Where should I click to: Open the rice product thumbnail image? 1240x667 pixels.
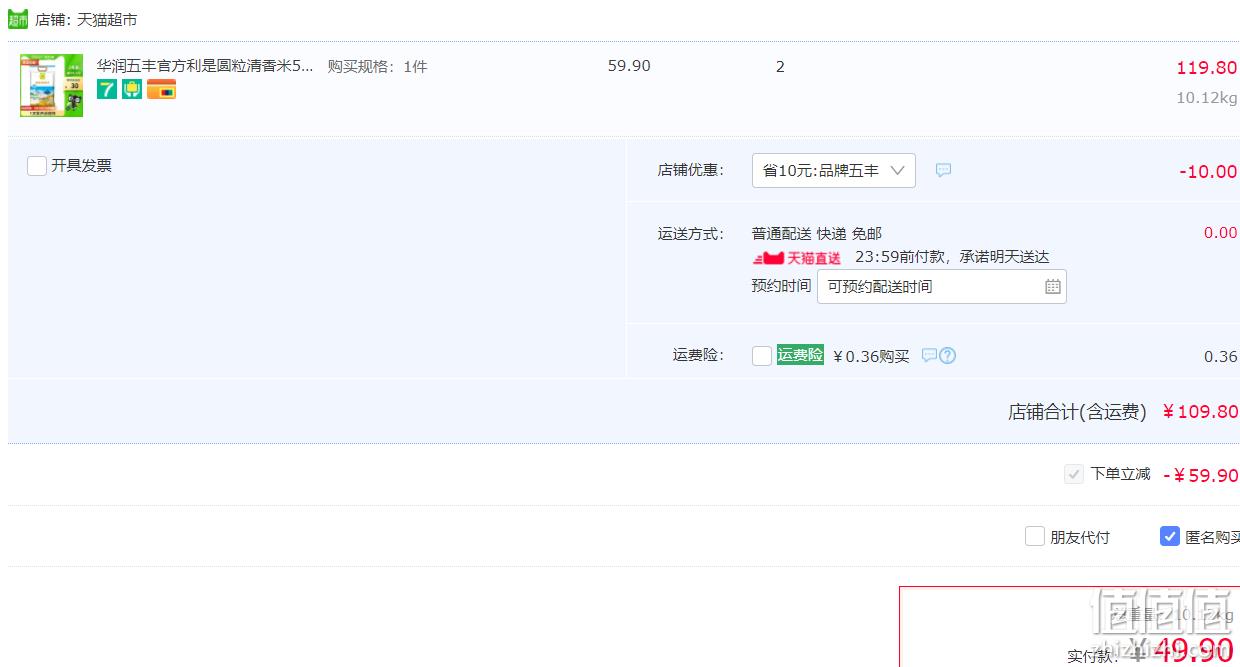point(52,85)
